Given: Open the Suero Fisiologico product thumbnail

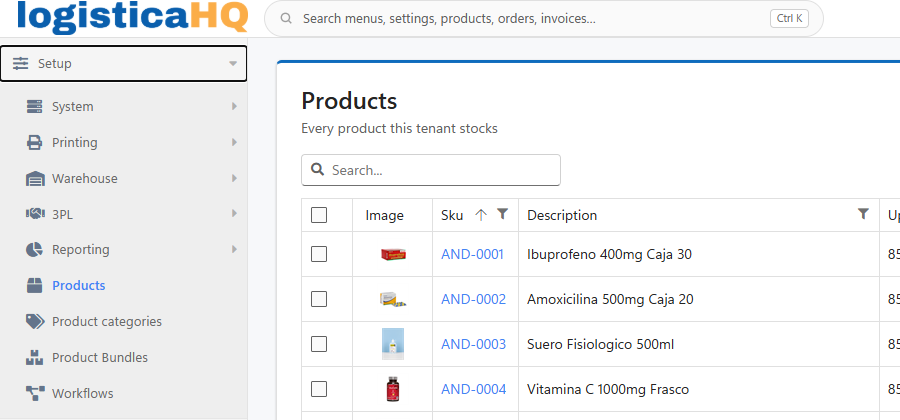Looking at the screenshot, I should click(393, 344).
